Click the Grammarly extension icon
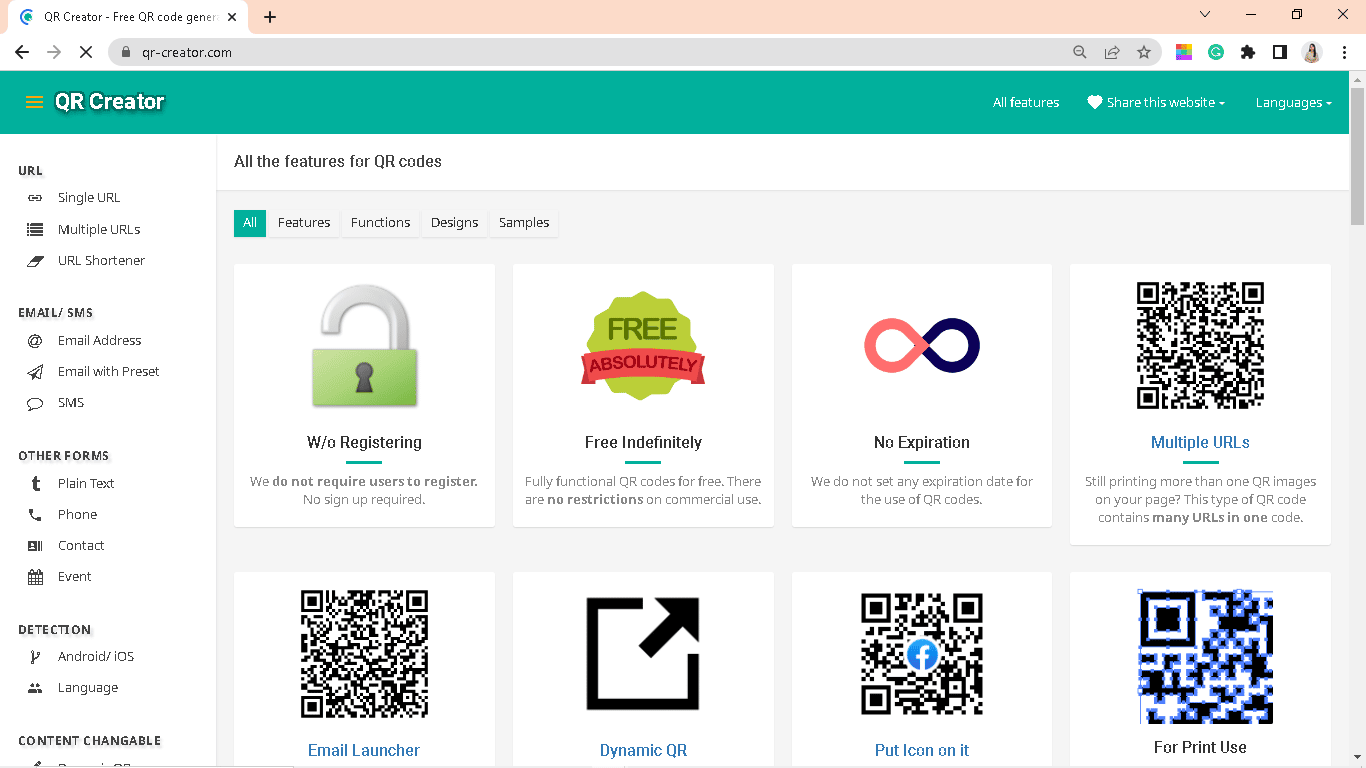Viewport: 1366px width, 768px height. point(1216,52)
